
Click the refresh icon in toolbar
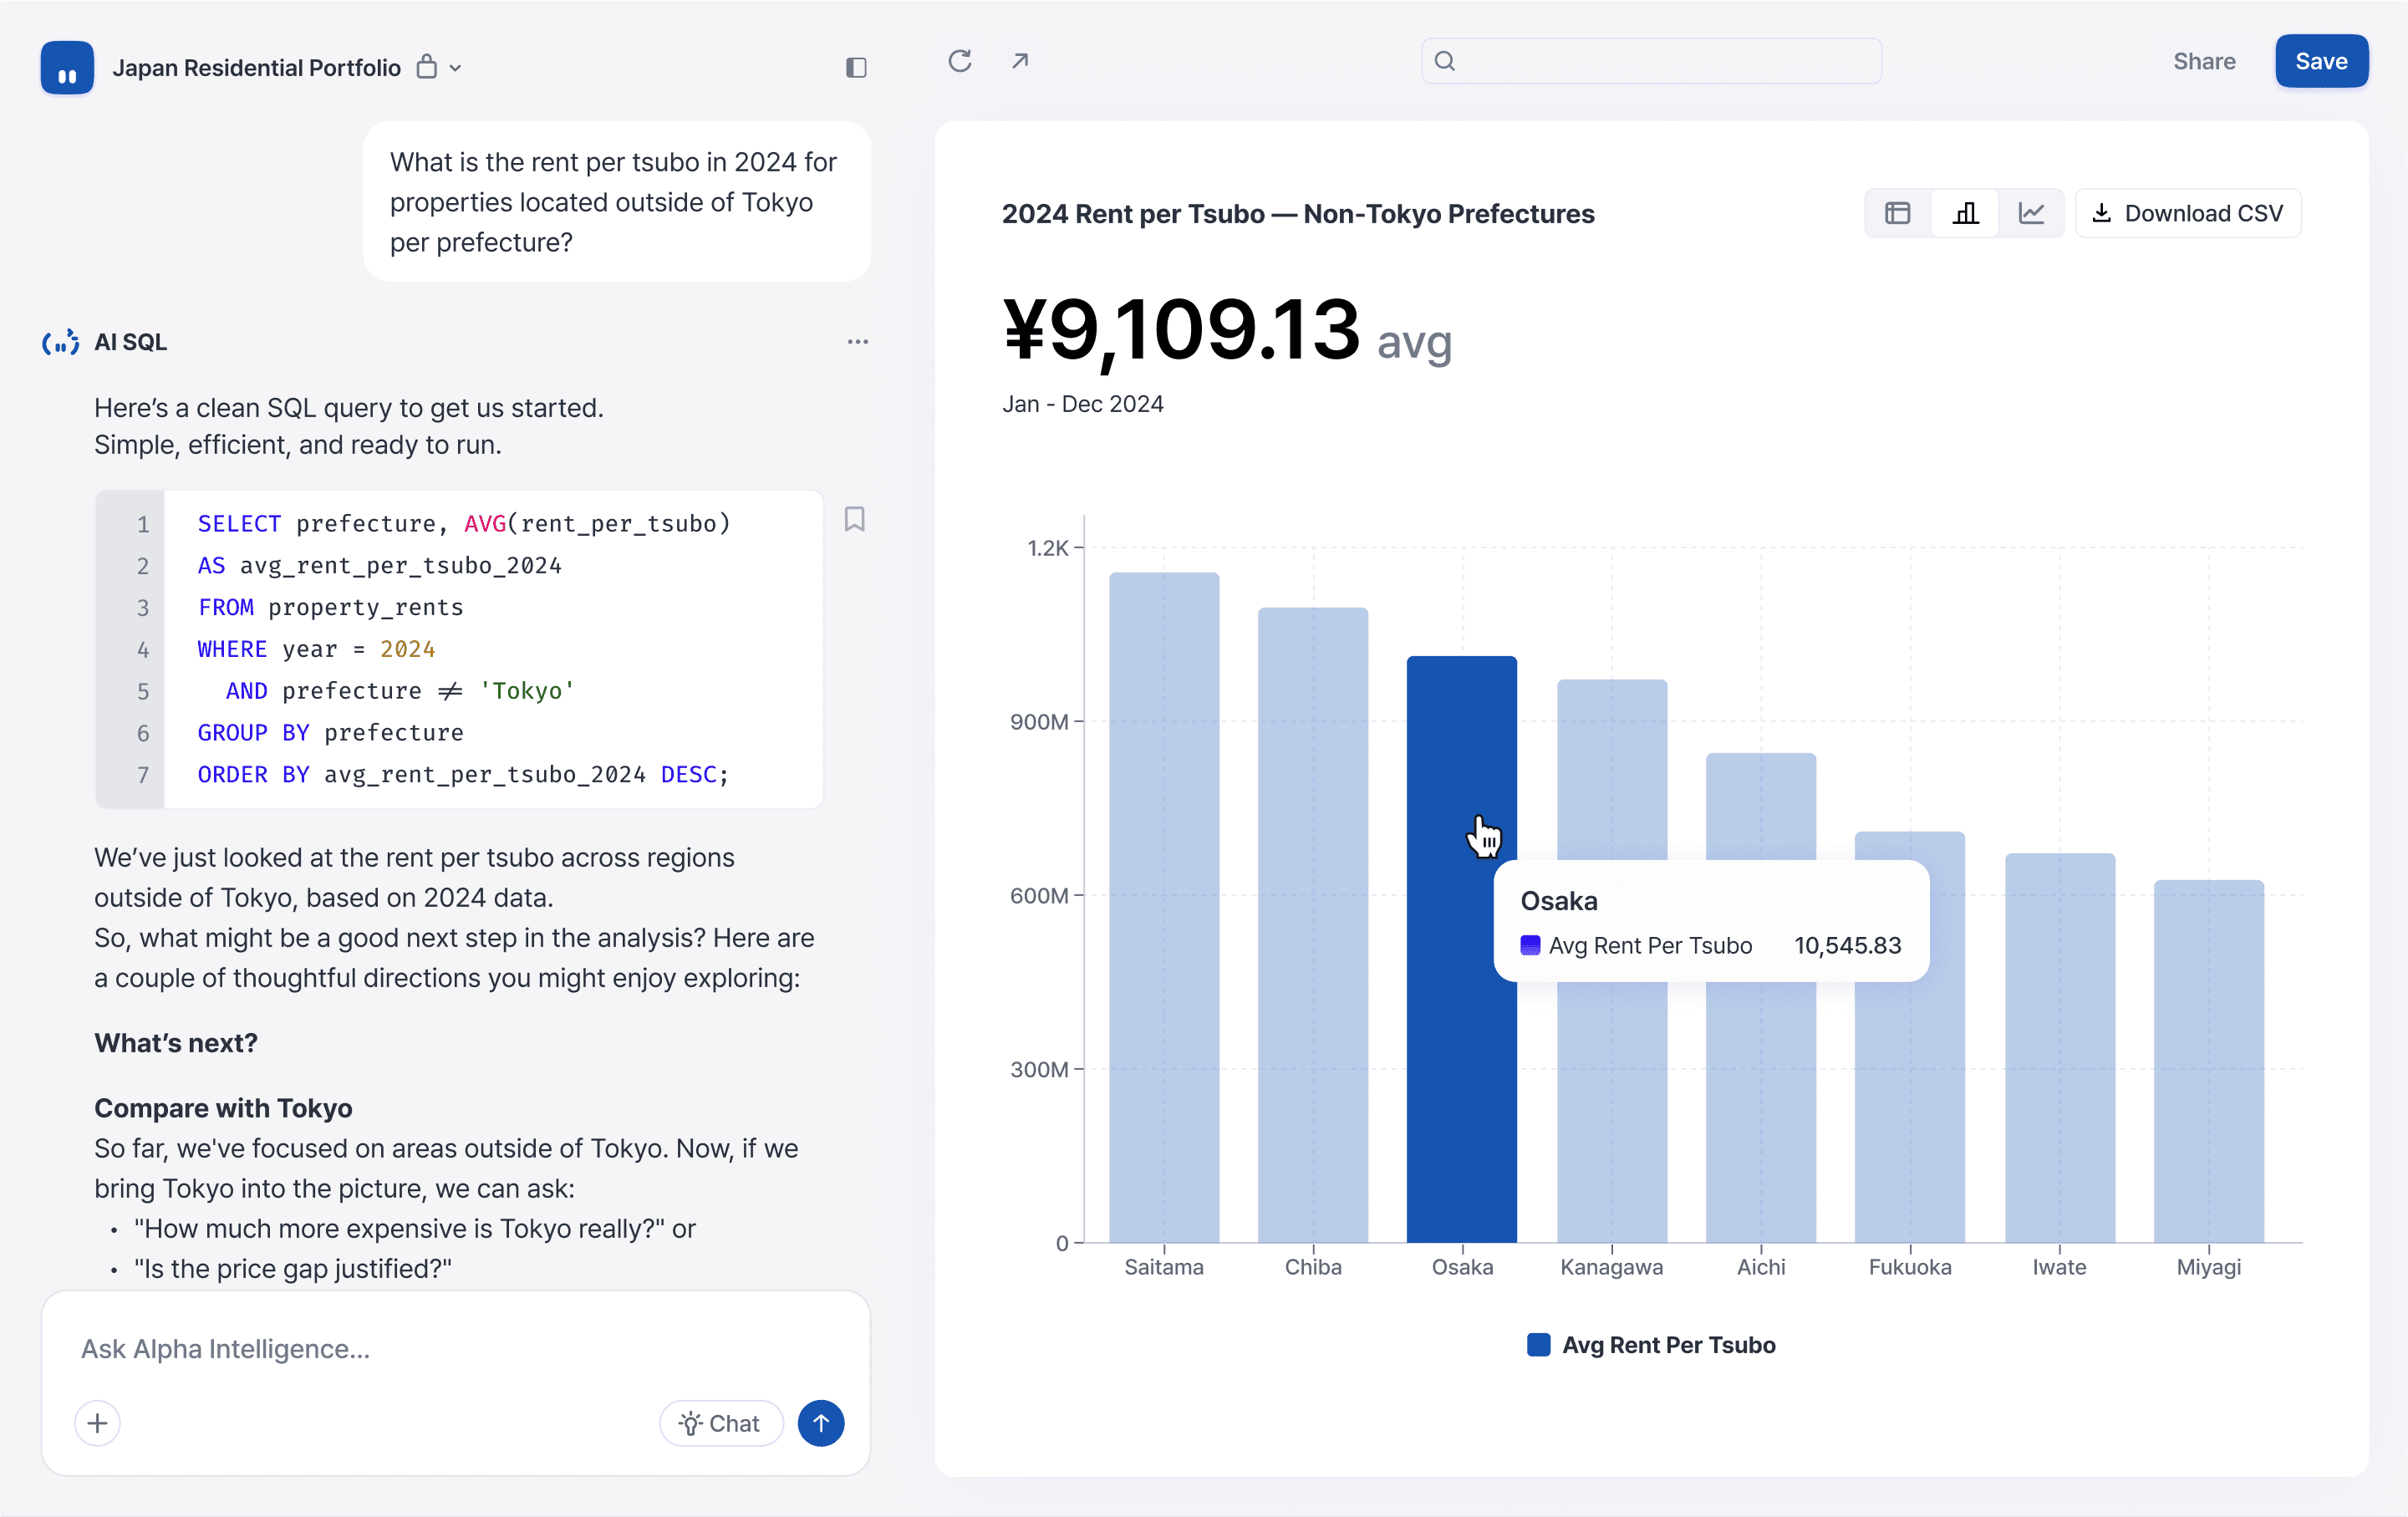tap(960, 61)
